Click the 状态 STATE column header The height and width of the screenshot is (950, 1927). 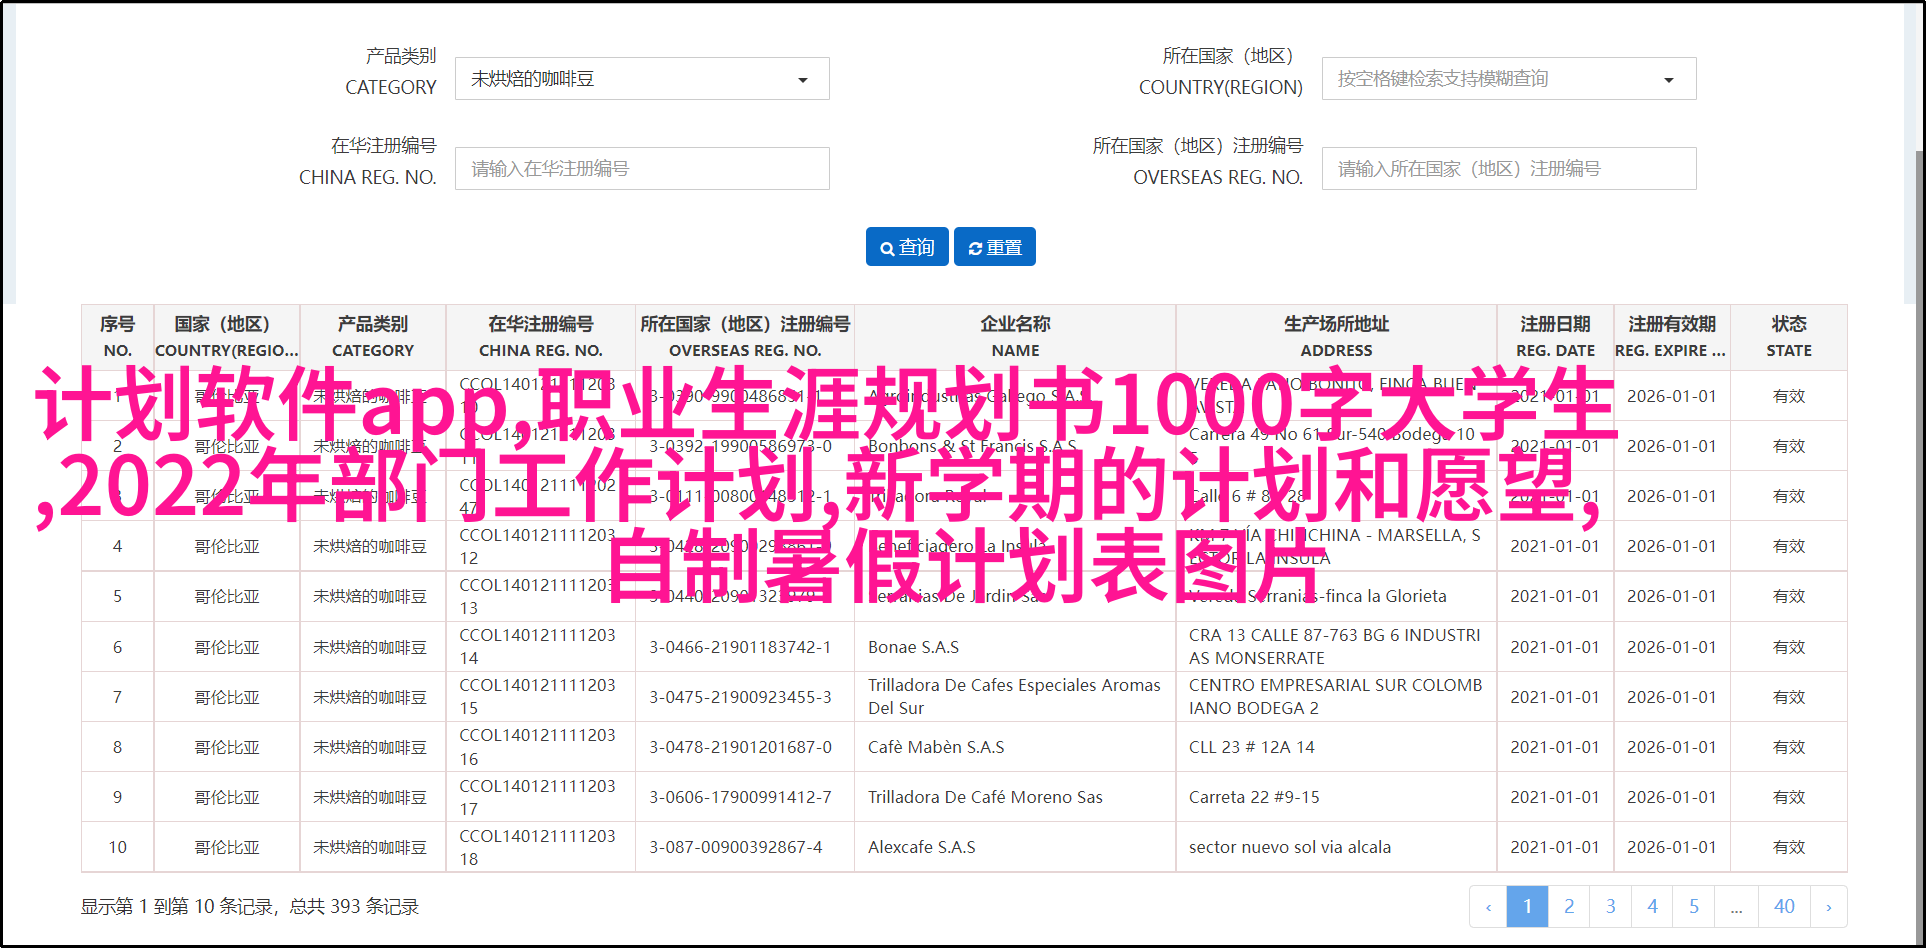(1788, 337)
